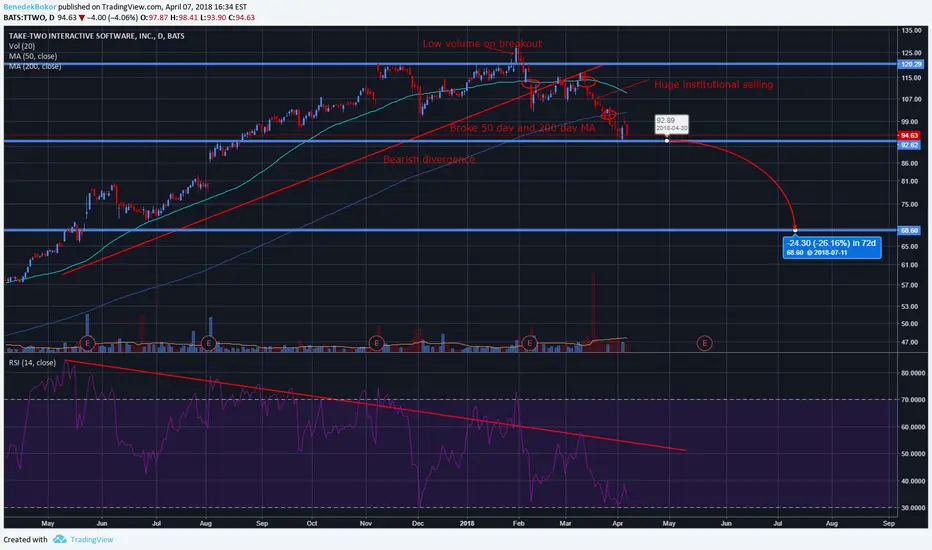Click the 92.89 2018-04-30 tooltip label
932x550 pixels.
click(672, 124)
